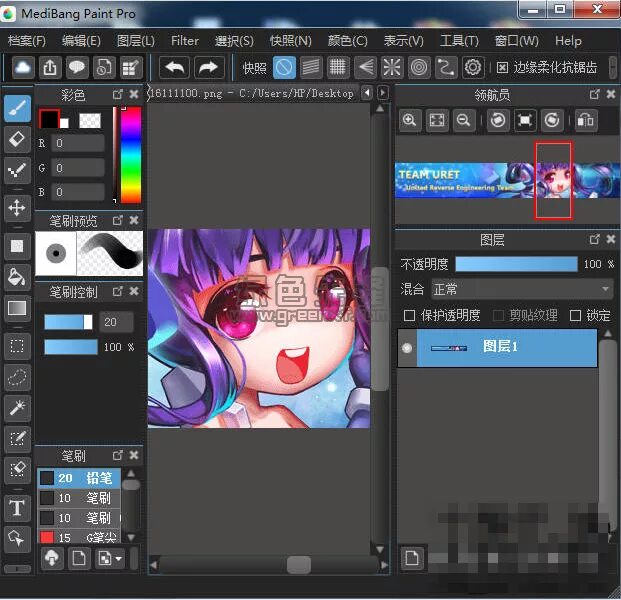Check the Protect Alpha (保护透明度) checkbox

pyautogui.click(x=409, y=316)
